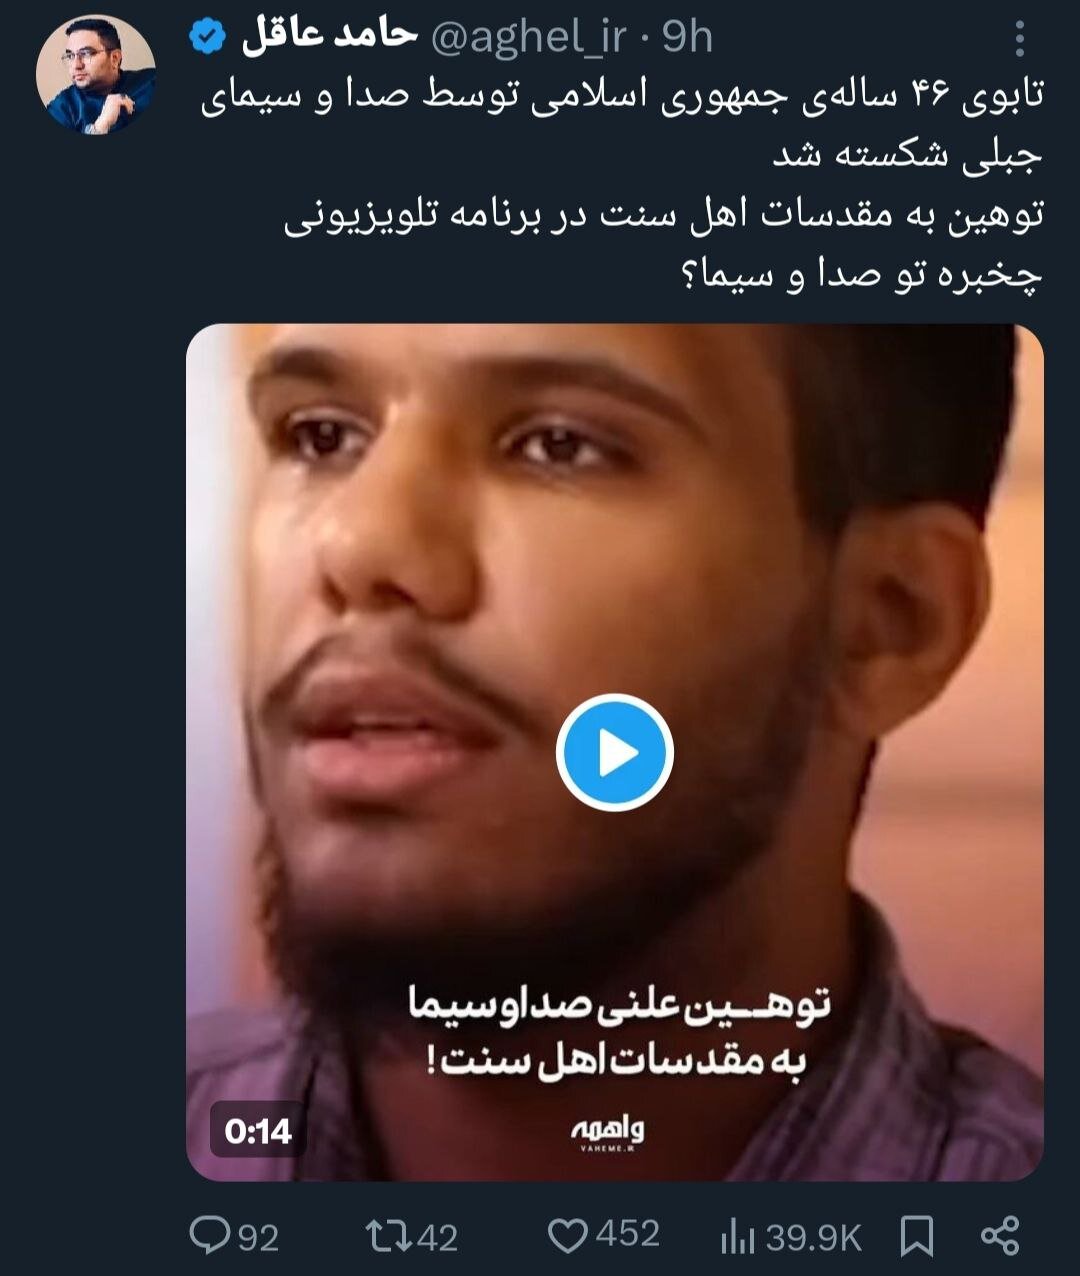Click the reply speech bubble icon
This screenshot has width=1080, height=1276.
[x=209, y=1236]
